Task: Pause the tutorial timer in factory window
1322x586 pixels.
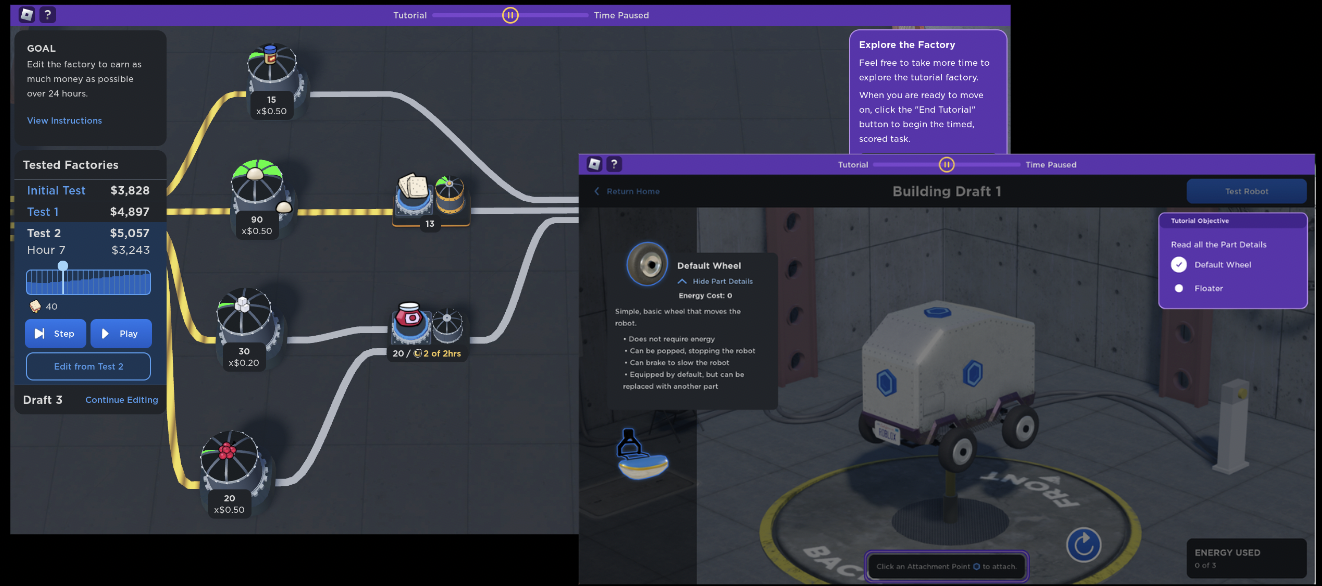Action: click(510, 15)
